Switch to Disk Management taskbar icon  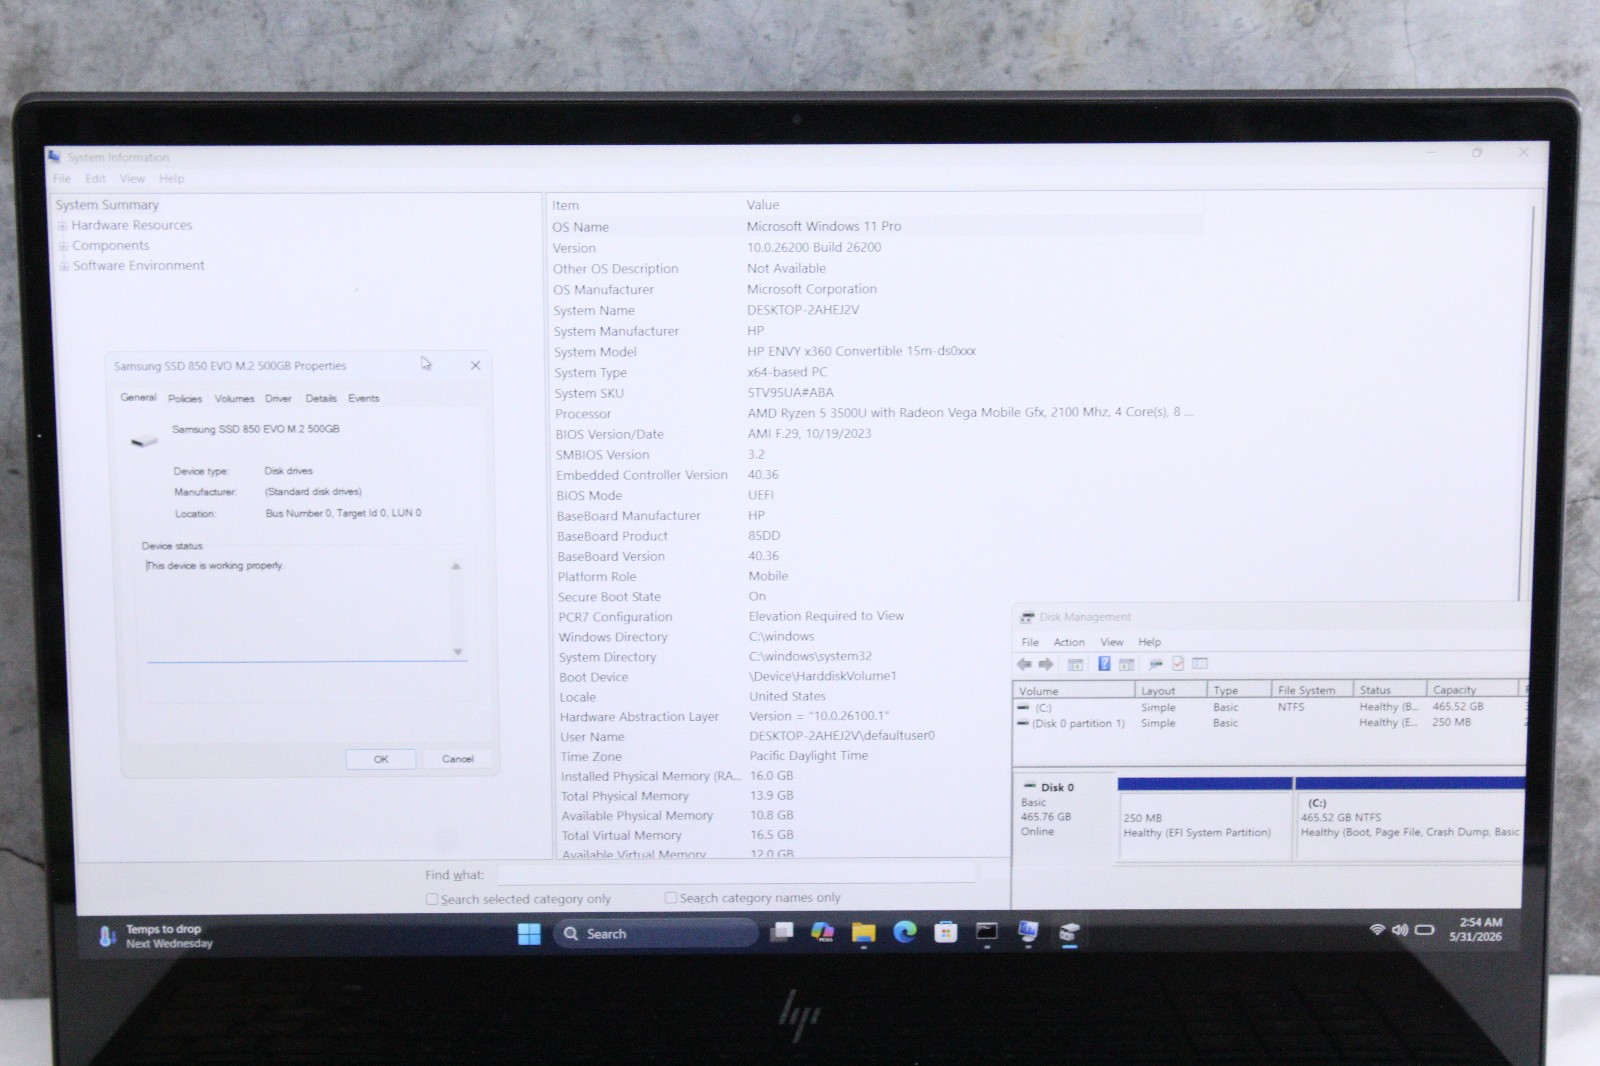pos(1069,933)
